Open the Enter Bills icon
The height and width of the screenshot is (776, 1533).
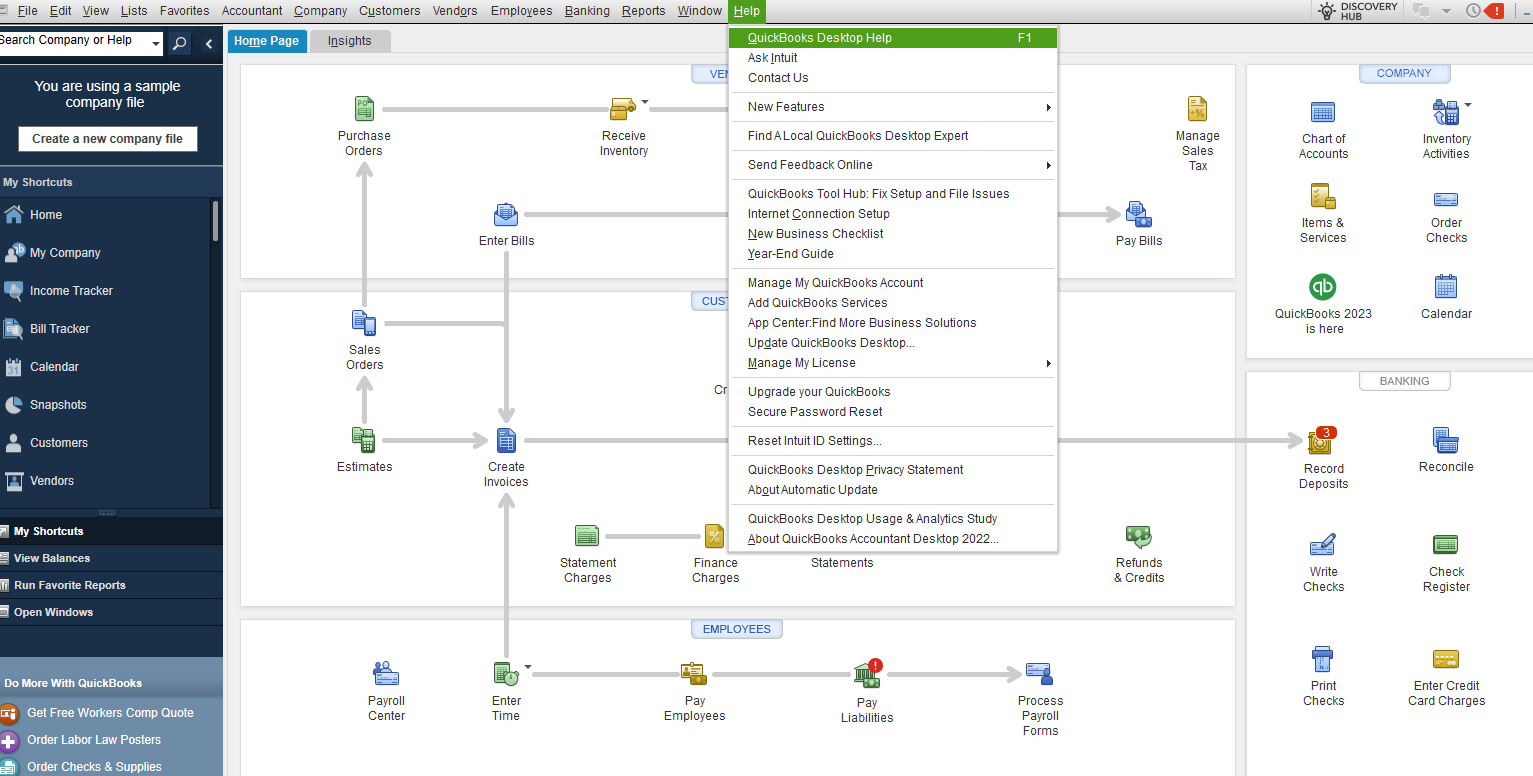(506, 215)
